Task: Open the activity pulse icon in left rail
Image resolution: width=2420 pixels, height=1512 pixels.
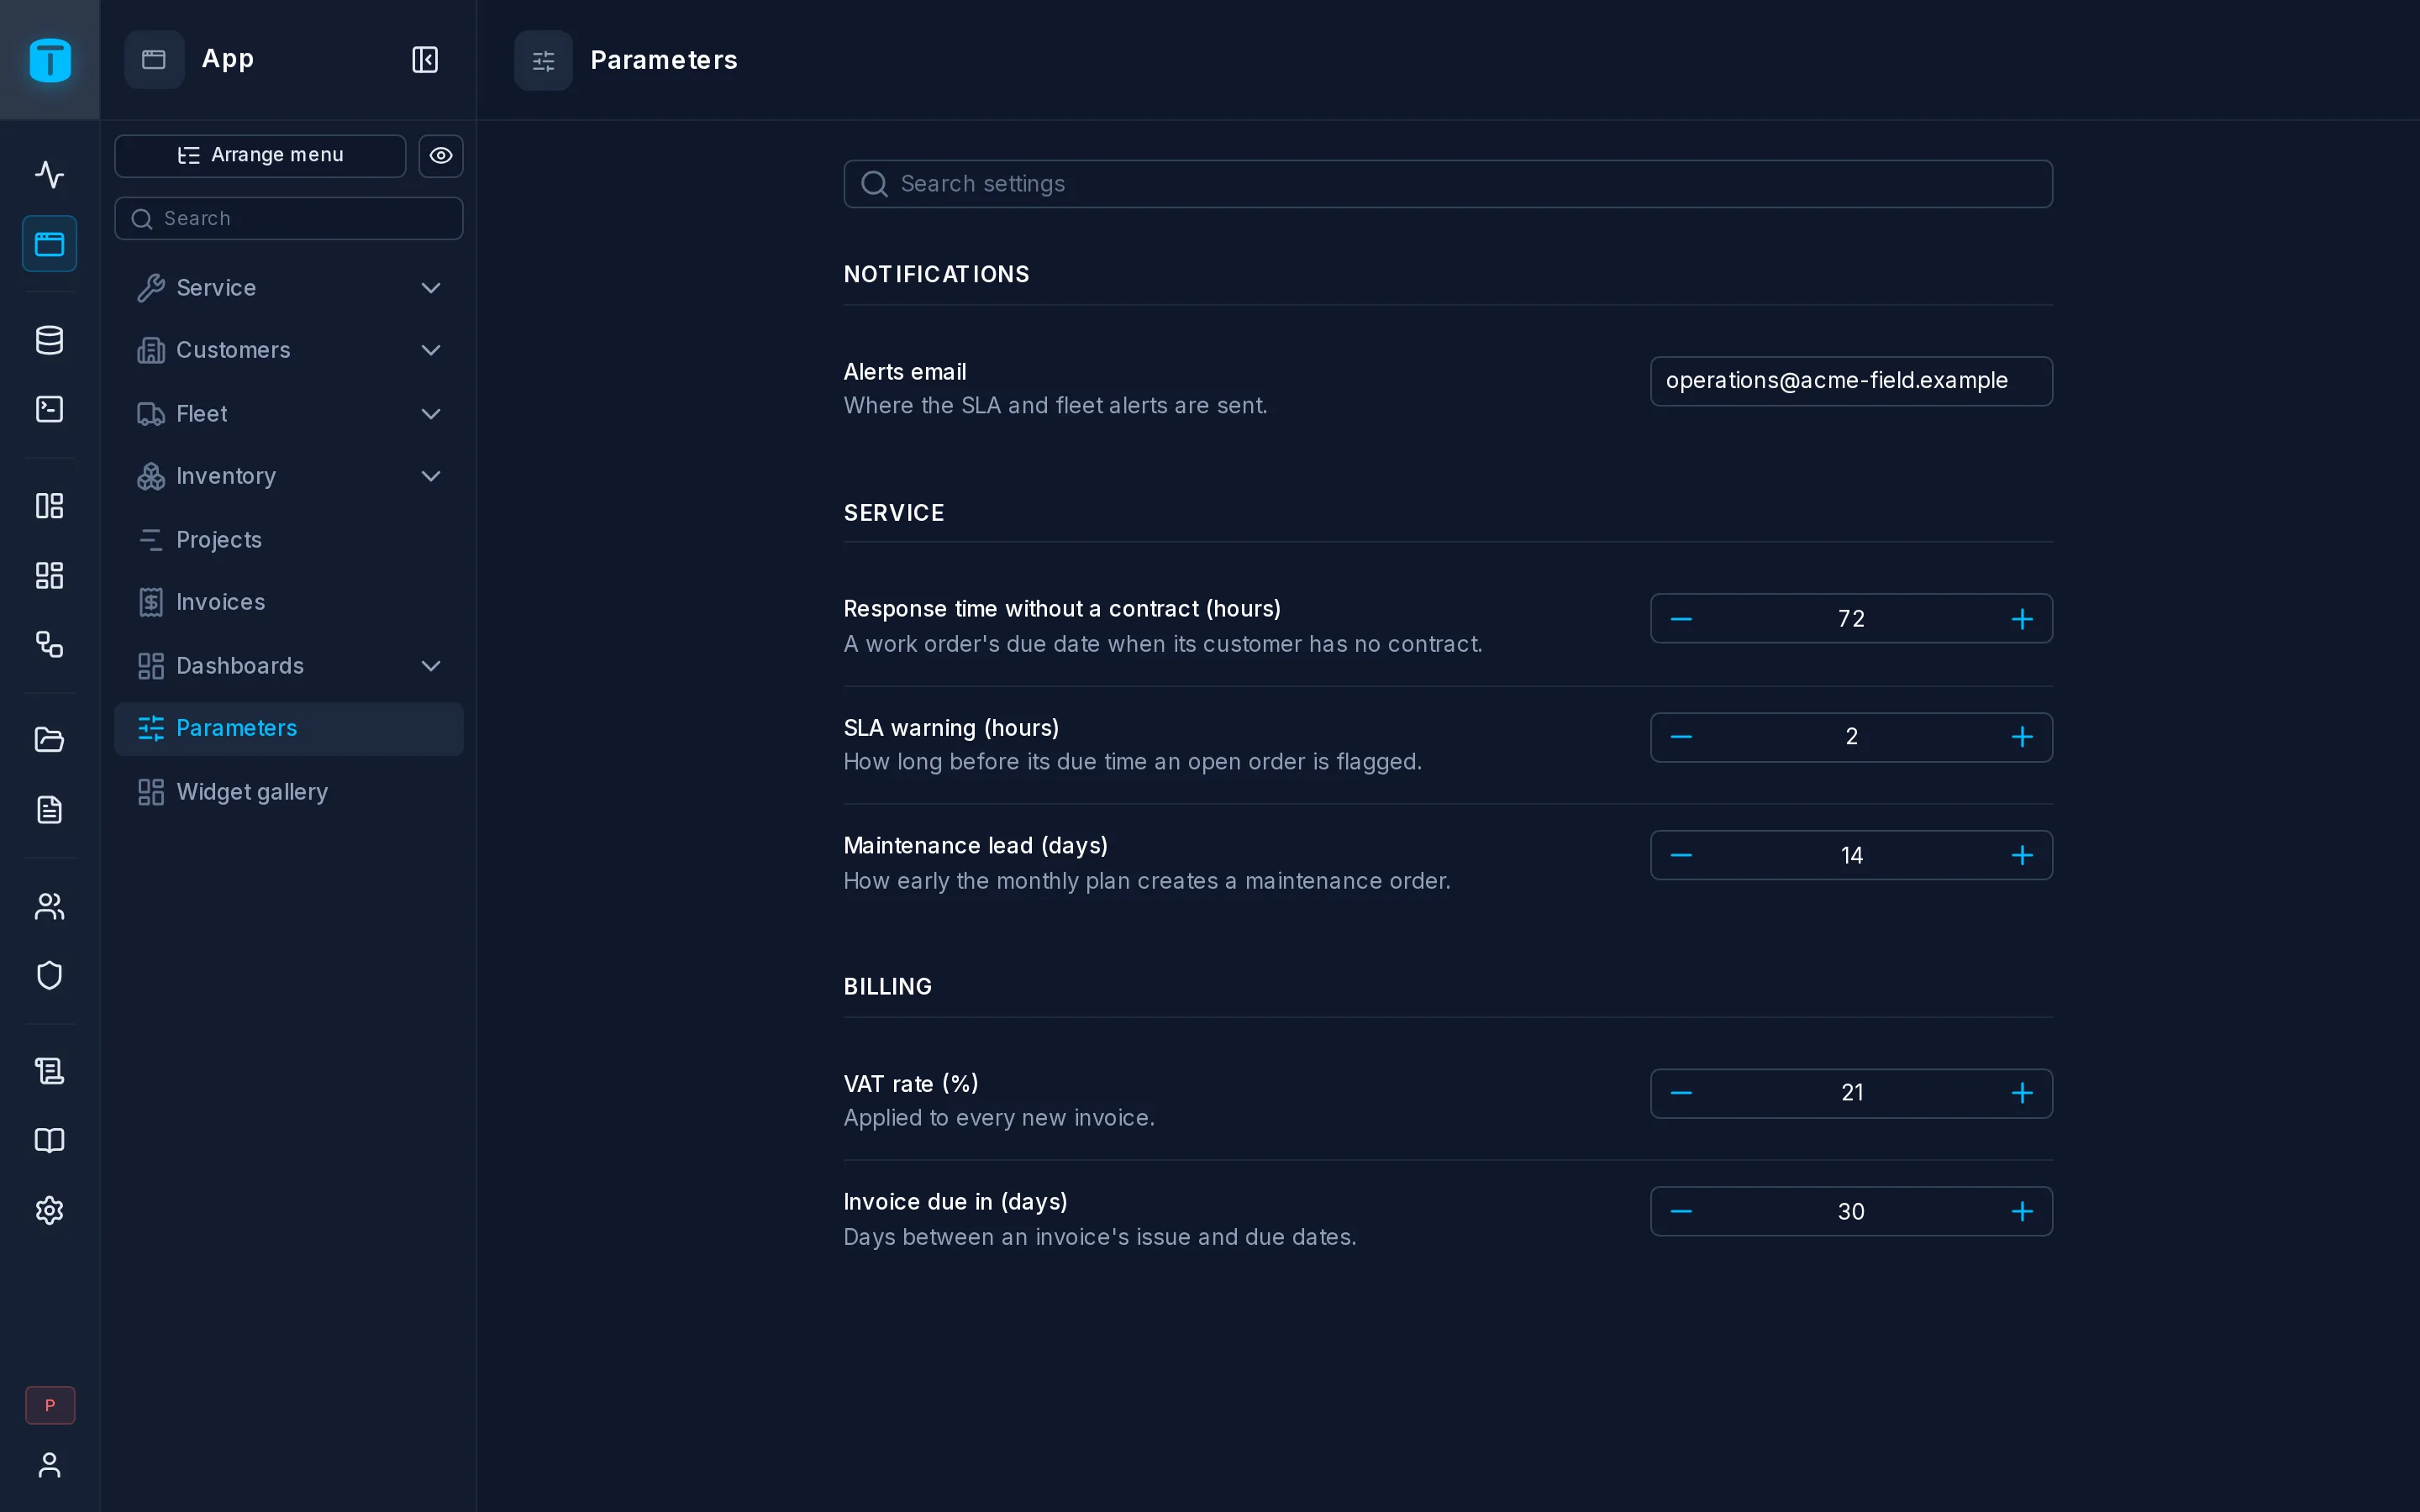Action: [49, 175]
